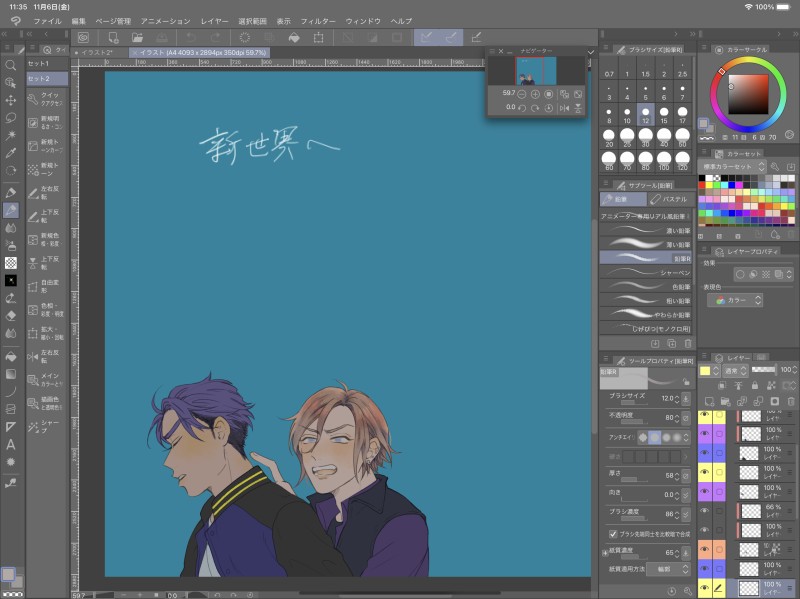
Task: Switch to the パステル sub tool tab
Action: point(669,199)
